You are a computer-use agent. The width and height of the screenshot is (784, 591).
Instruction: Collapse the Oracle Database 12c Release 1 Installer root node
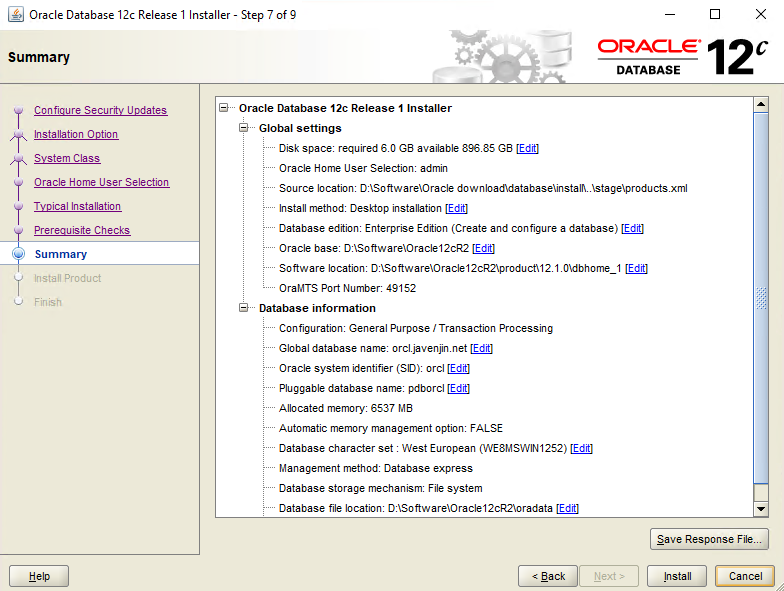point(224,108)
